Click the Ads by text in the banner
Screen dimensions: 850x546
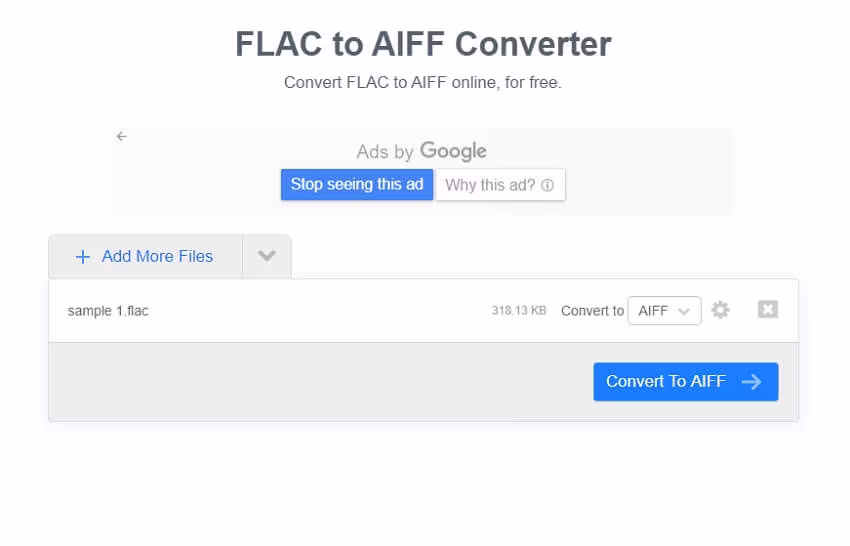point(385,152)
